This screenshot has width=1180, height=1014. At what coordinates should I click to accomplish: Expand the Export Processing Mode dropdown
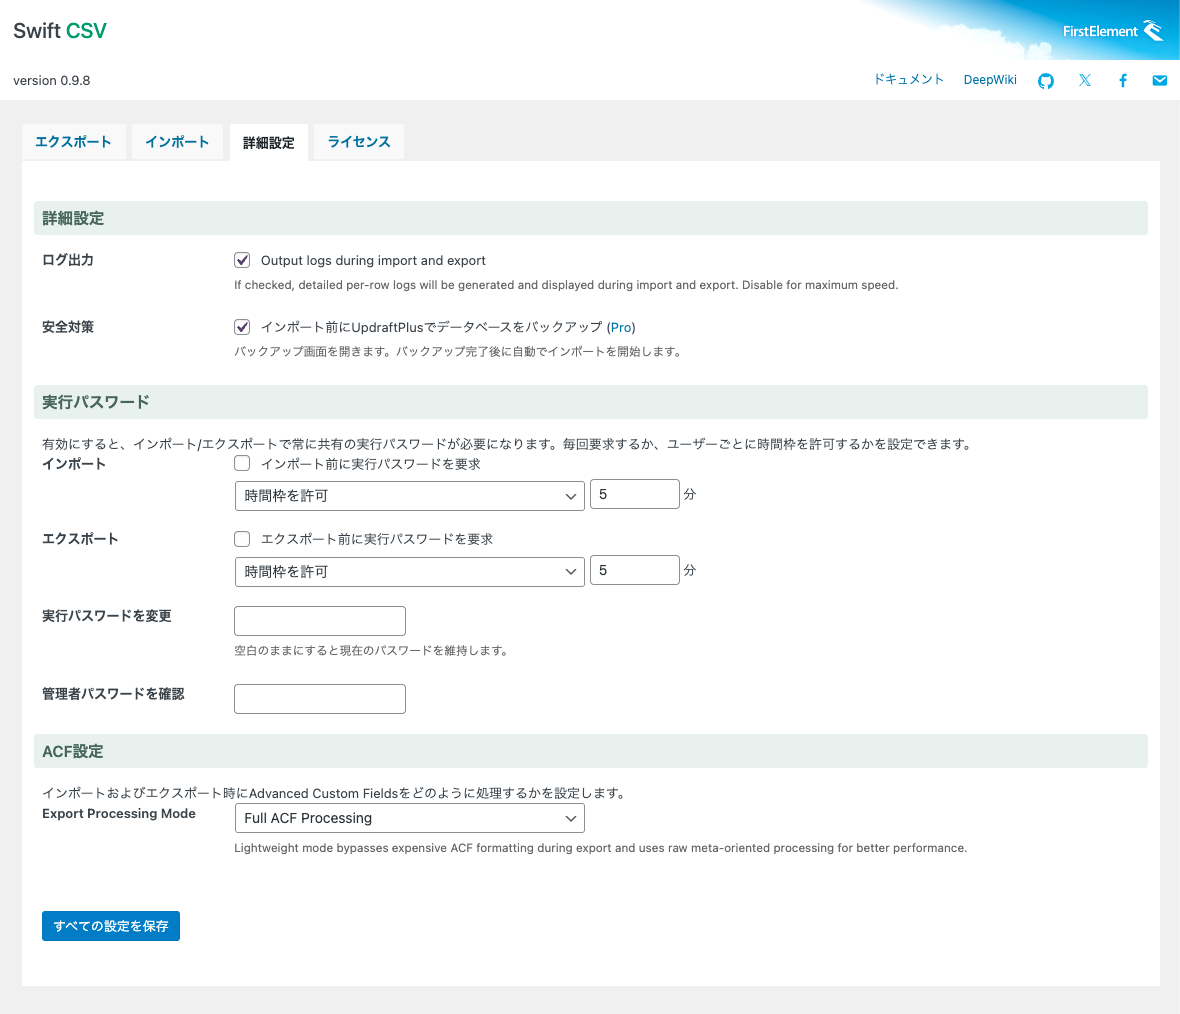[409, 818]
